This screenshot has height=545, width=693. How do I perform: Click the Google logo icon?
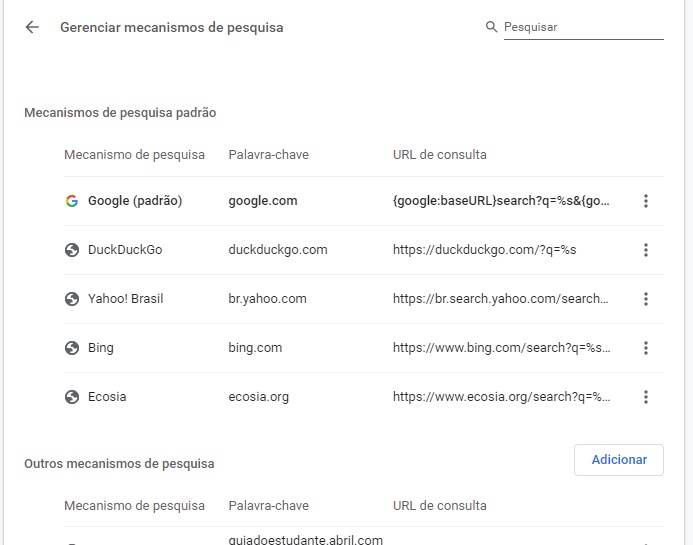click(72, 201)
